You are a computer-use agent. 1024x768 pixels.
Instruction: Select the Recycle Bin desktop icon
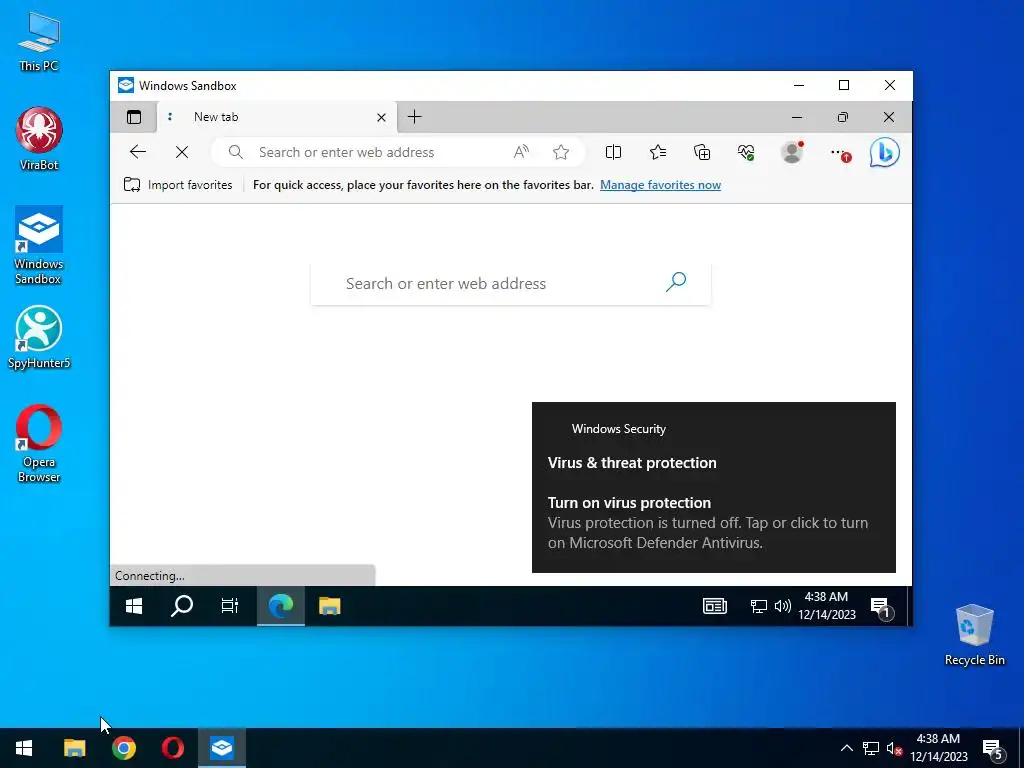974,634
